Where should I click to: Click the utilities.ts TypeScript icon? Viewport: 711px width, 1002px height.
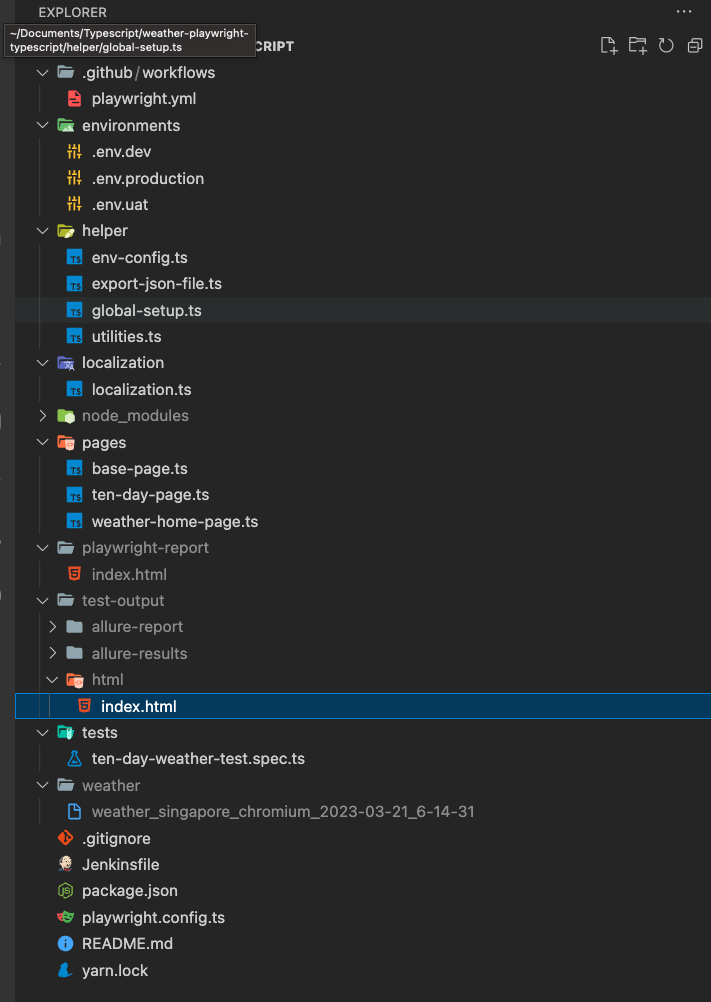(75, 337)
